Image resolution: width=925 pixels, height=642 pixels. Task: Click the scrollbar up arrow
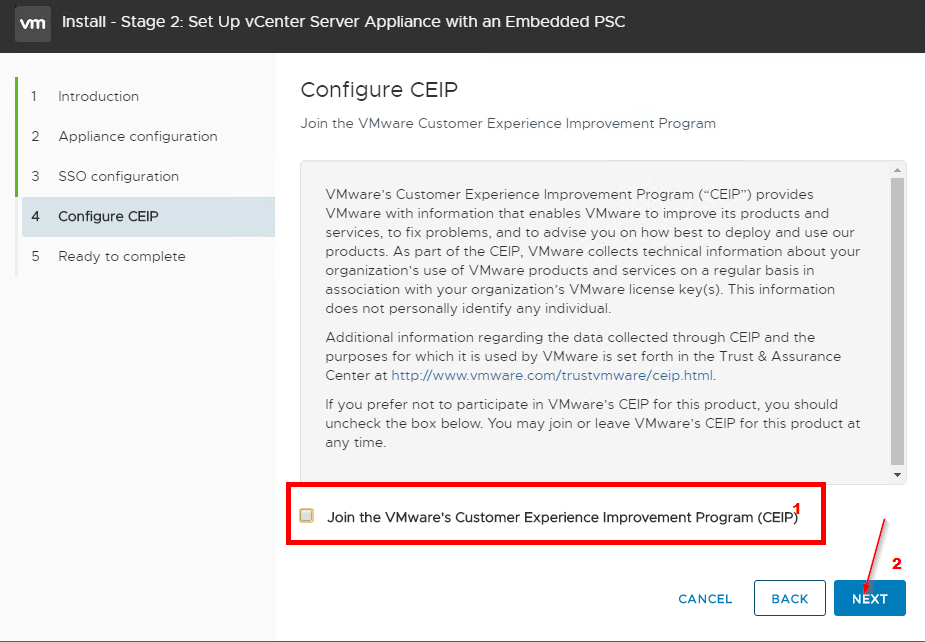coord(897,170)
